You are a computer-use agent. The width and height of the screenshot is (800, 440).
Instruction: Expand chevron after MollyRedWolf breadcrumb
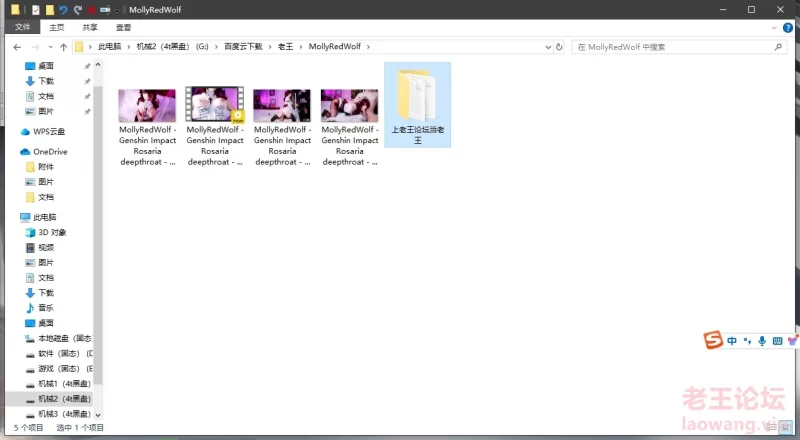coord(368,46)
